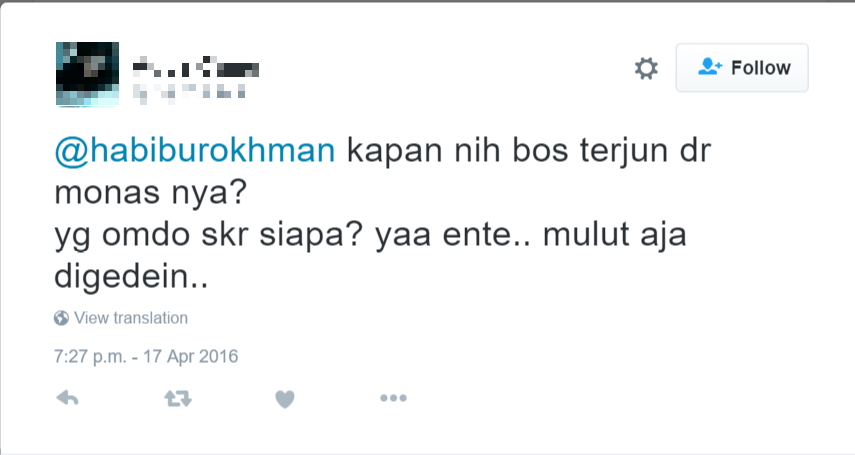The height and width of the screenshot is (455, 855).
Task: Click the globe icon beside View translation
Action: pyautogui.click(x=61, y=318)
